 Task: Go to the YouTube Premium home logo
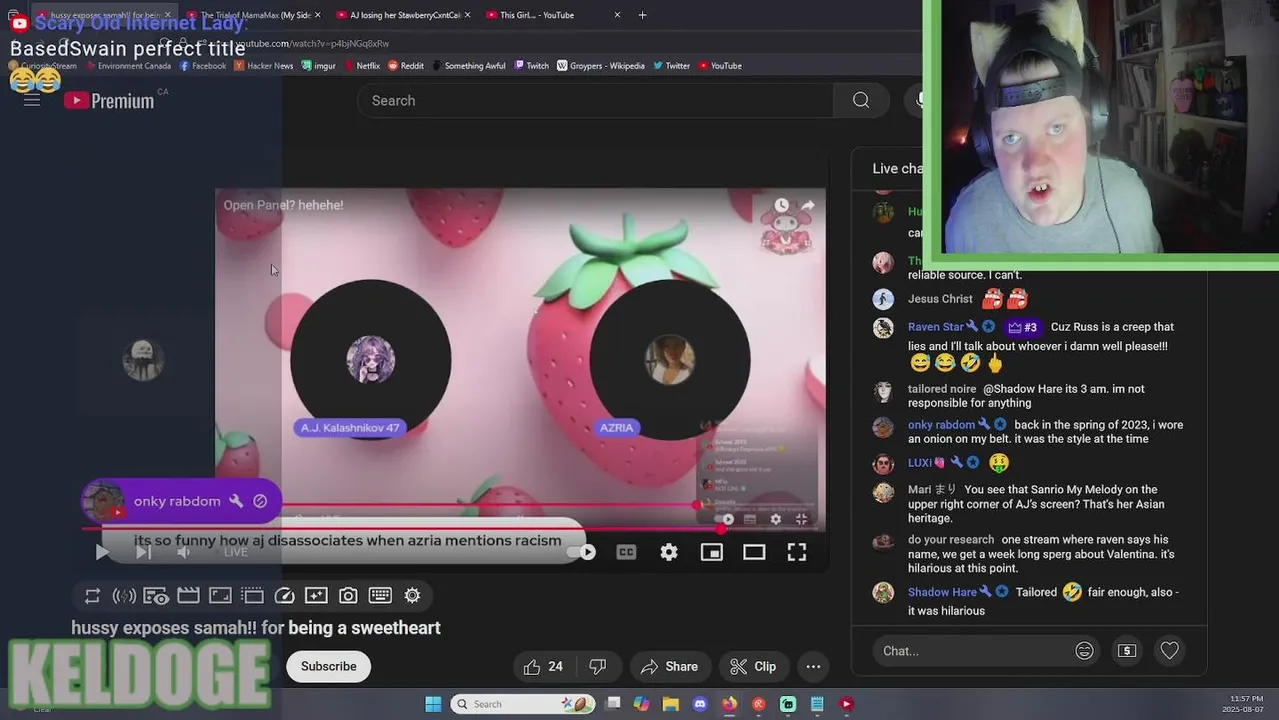click(x=110, y=100)
